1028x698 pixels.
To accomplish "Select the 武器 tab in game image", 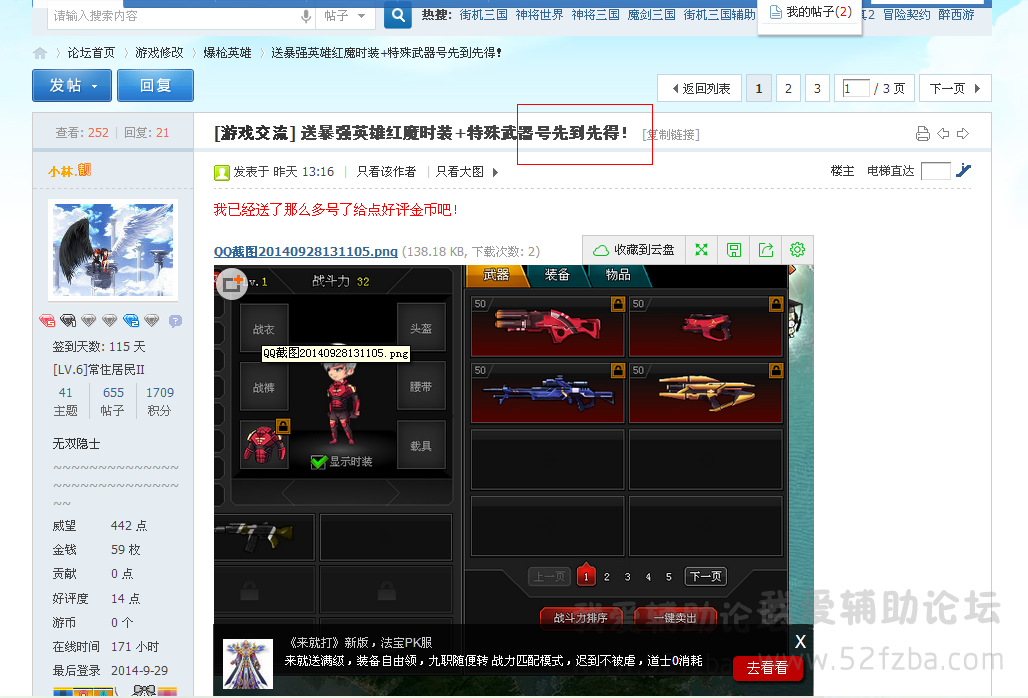I will click(x=496, y=275).
